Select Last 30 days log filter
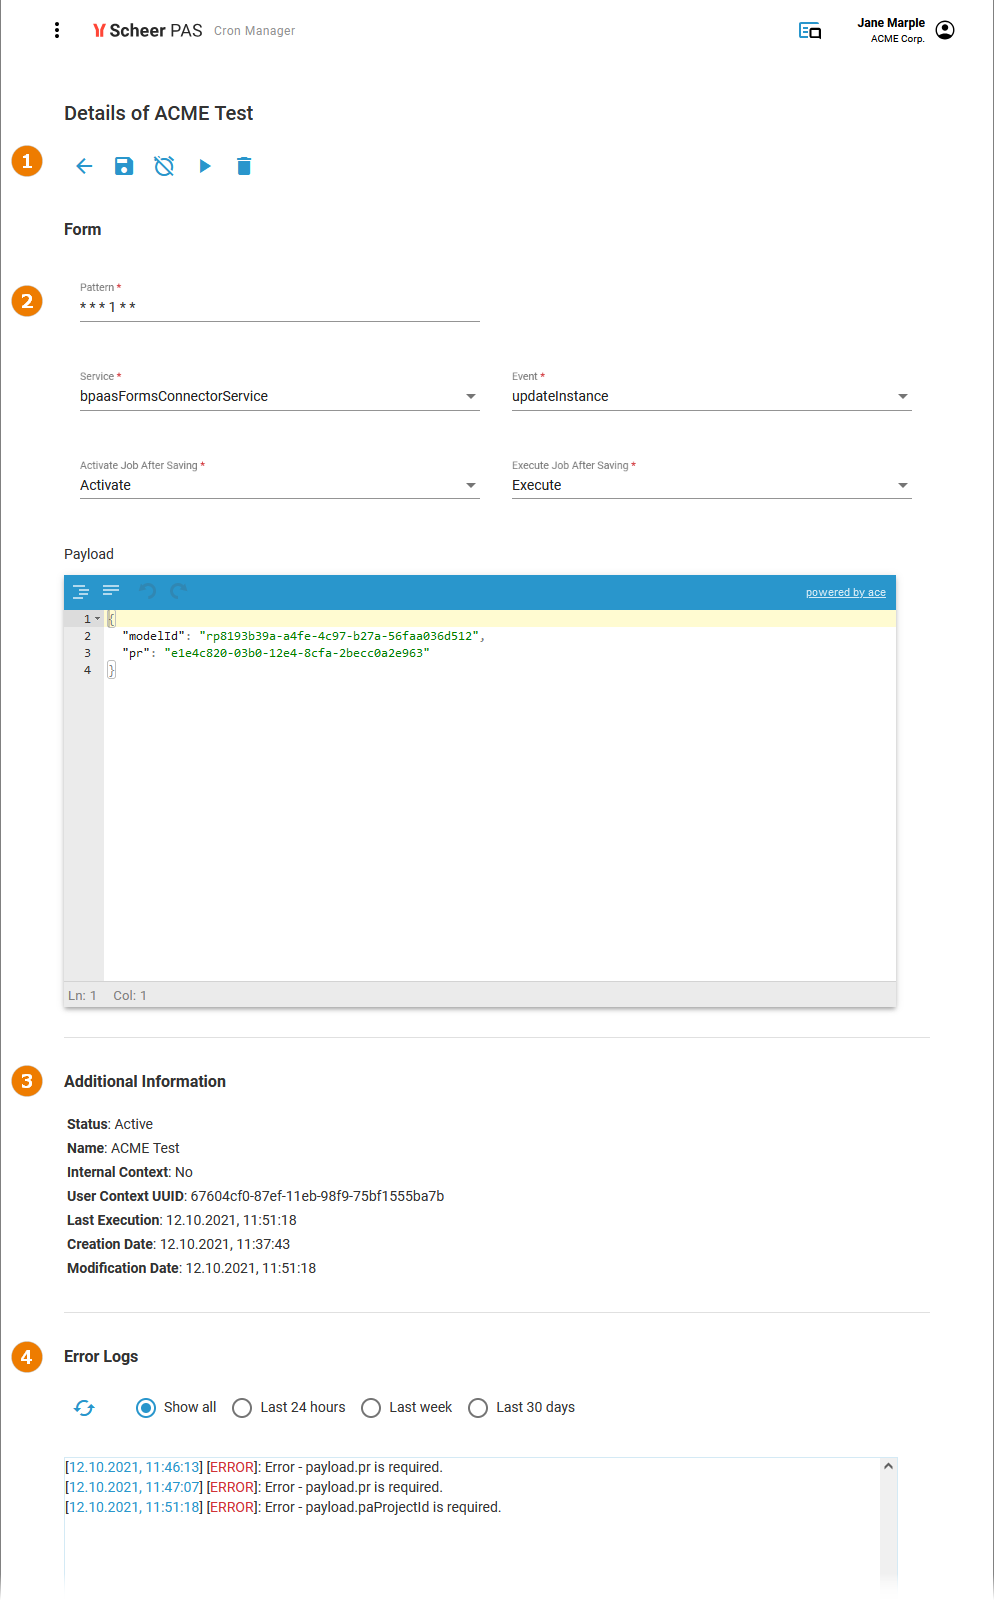This screenshot has height=1601, width=994. pos(478,1408)
